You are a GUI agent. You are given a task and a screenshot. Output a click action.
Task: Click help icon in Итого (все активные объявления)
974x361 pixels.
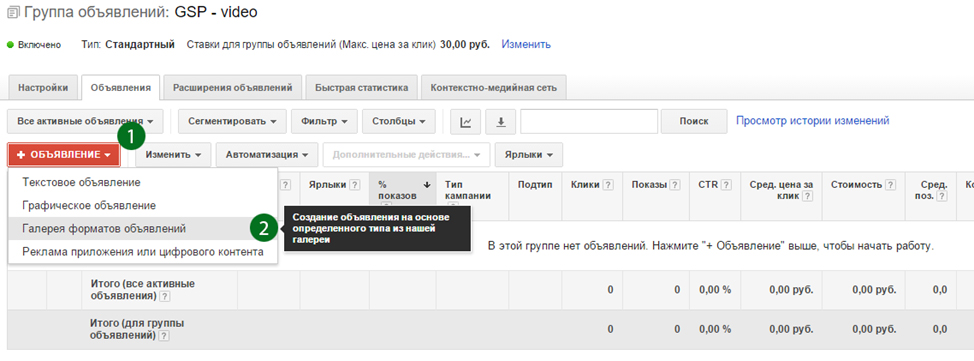165,296
